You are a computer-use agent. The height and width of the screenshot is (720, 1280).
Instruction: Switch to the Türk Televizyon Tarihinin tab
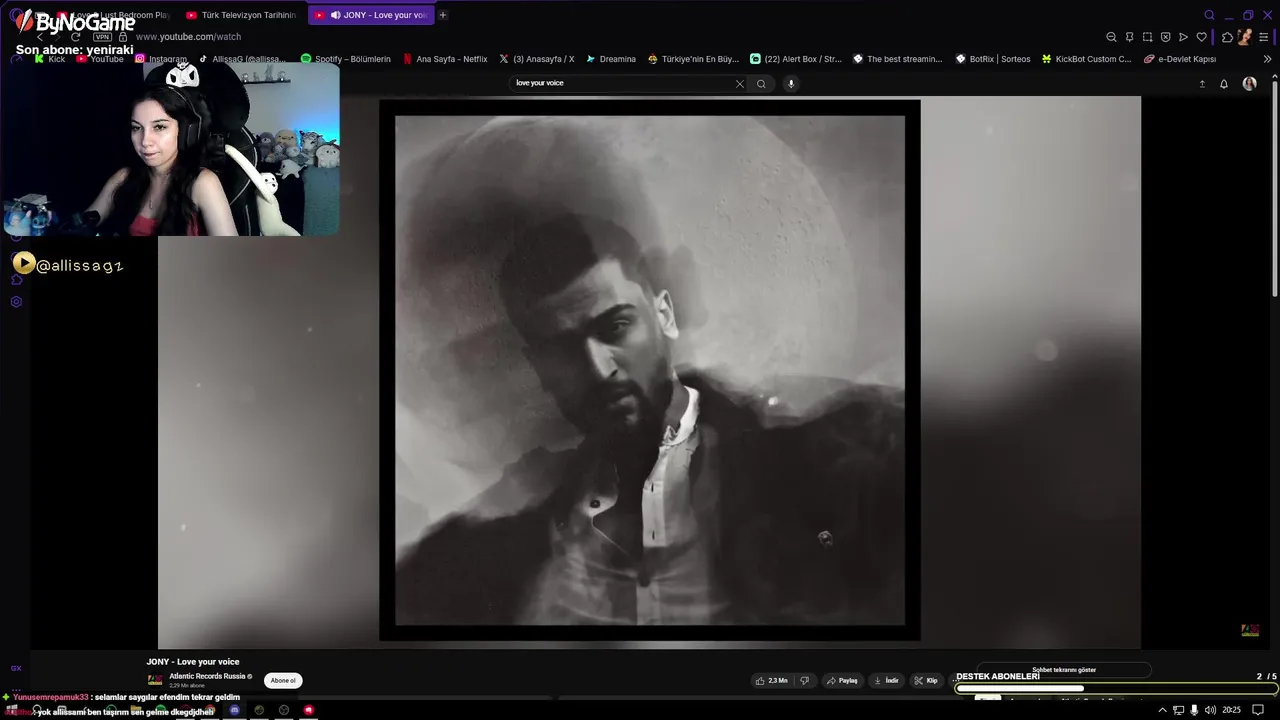tap(240, 15)
